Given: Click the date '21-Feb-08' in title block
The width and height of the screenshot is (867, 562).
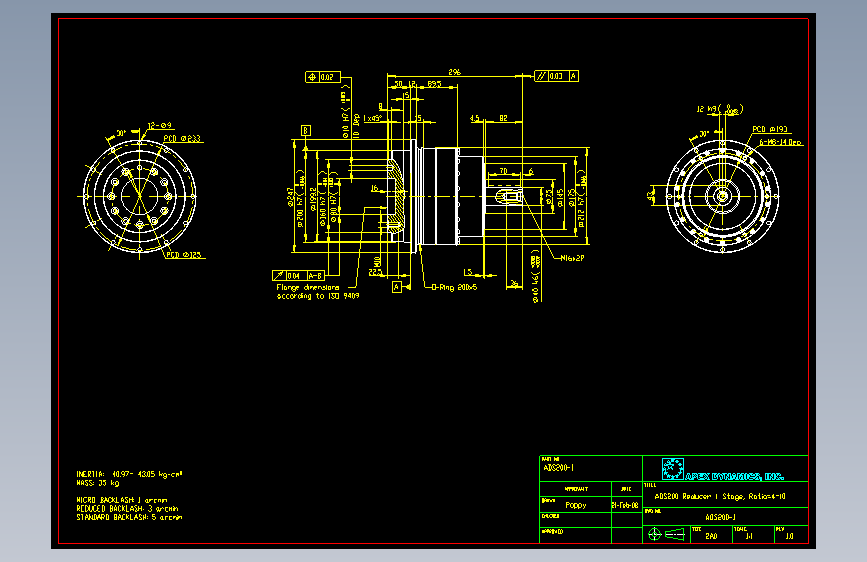Looking at the screenshot, I should pos(625,505).
